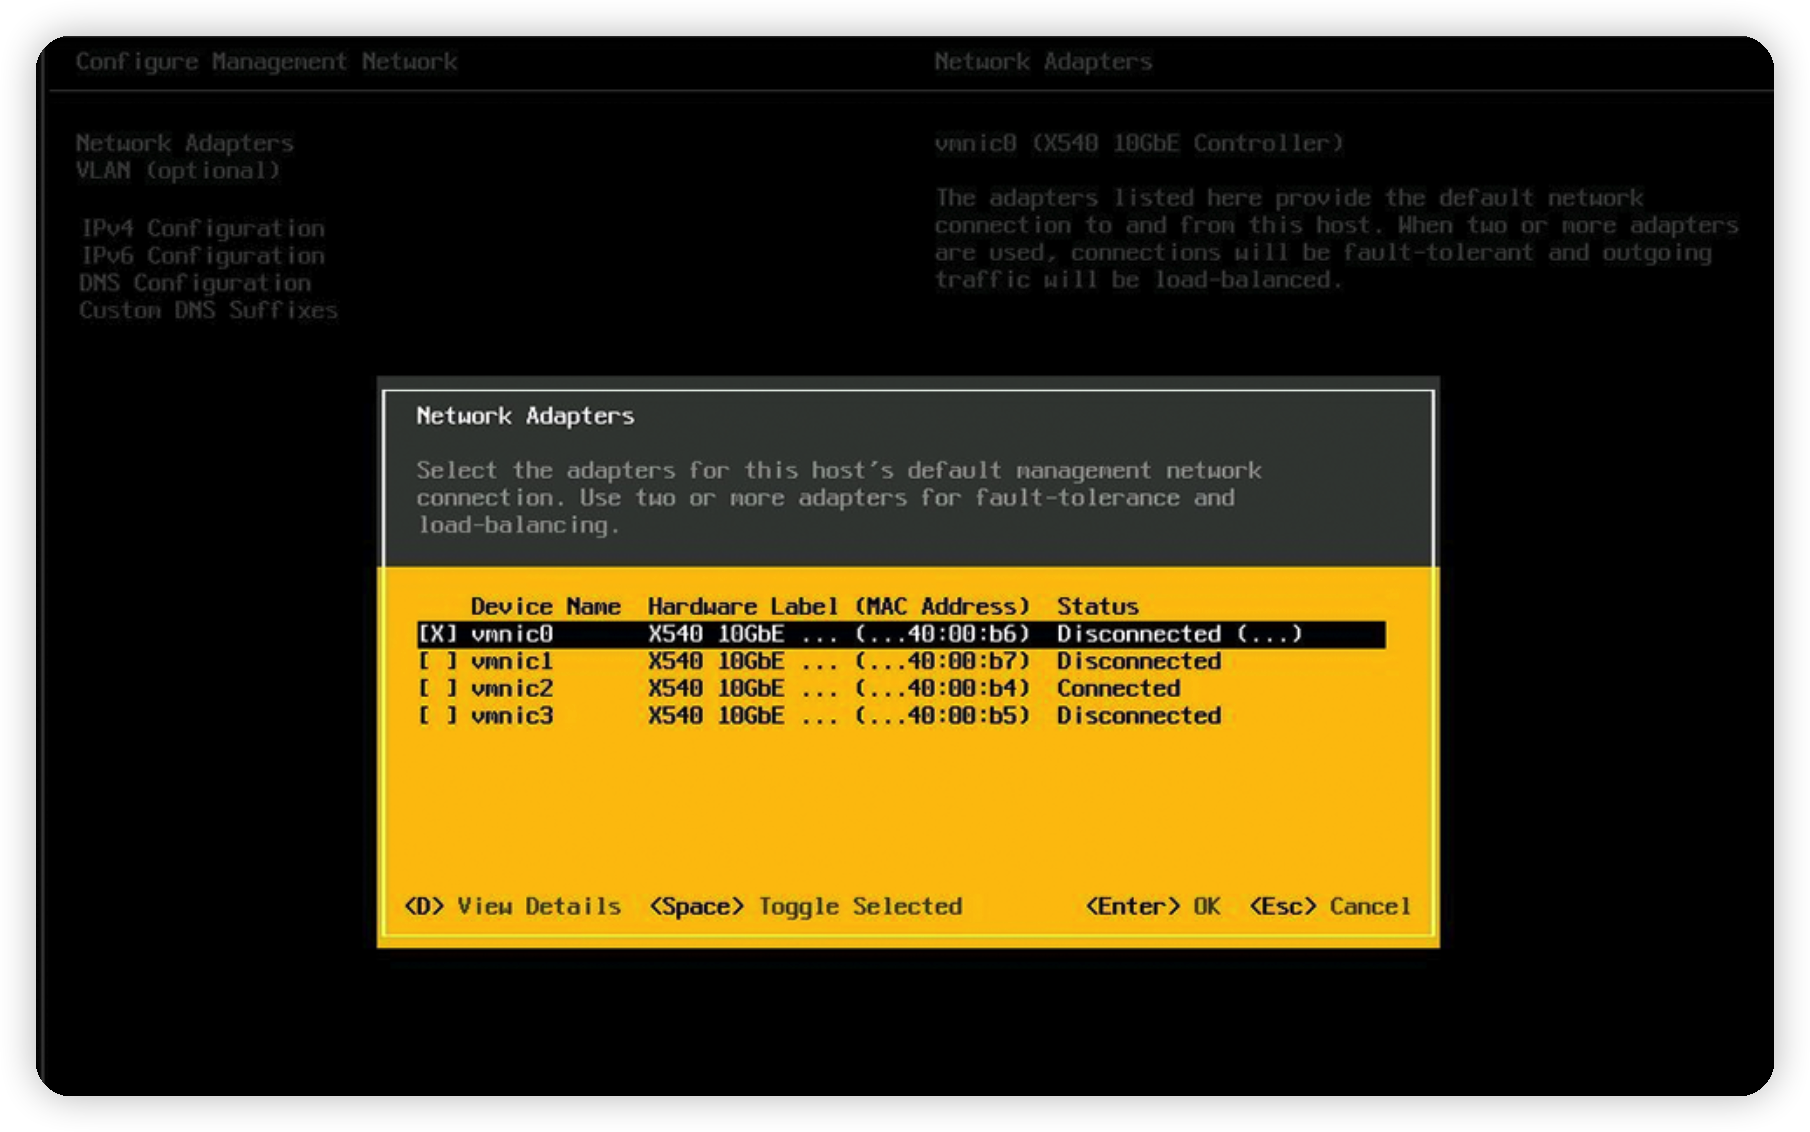Open Custom DNS Suffixes menu entry
This screenshot has width=1810, height=1132.
click(x=208, y=310)
